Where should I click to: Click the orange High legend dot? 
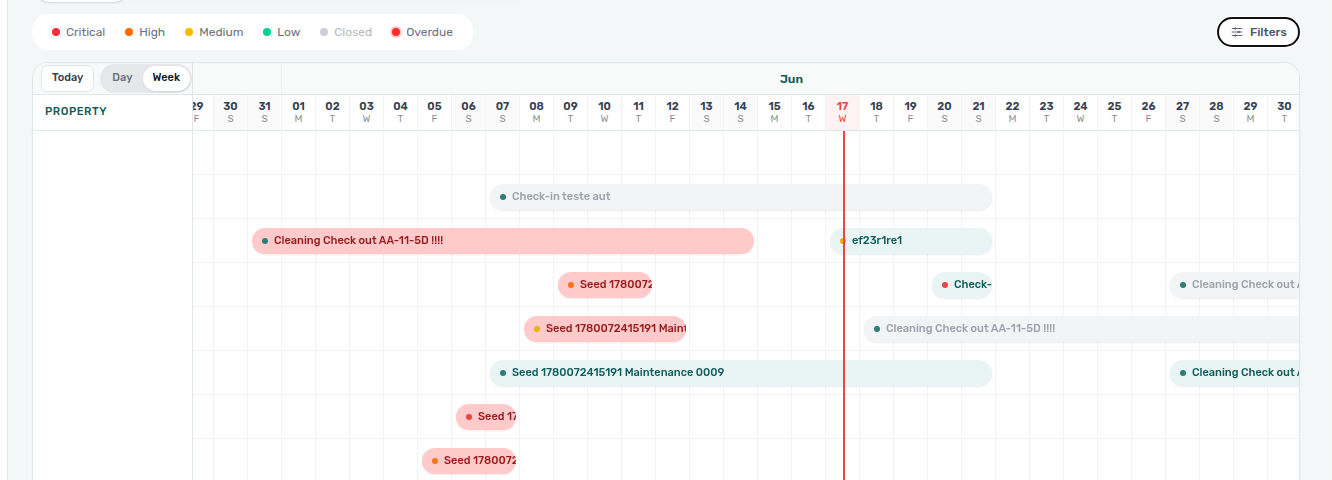tap(129, 32)
